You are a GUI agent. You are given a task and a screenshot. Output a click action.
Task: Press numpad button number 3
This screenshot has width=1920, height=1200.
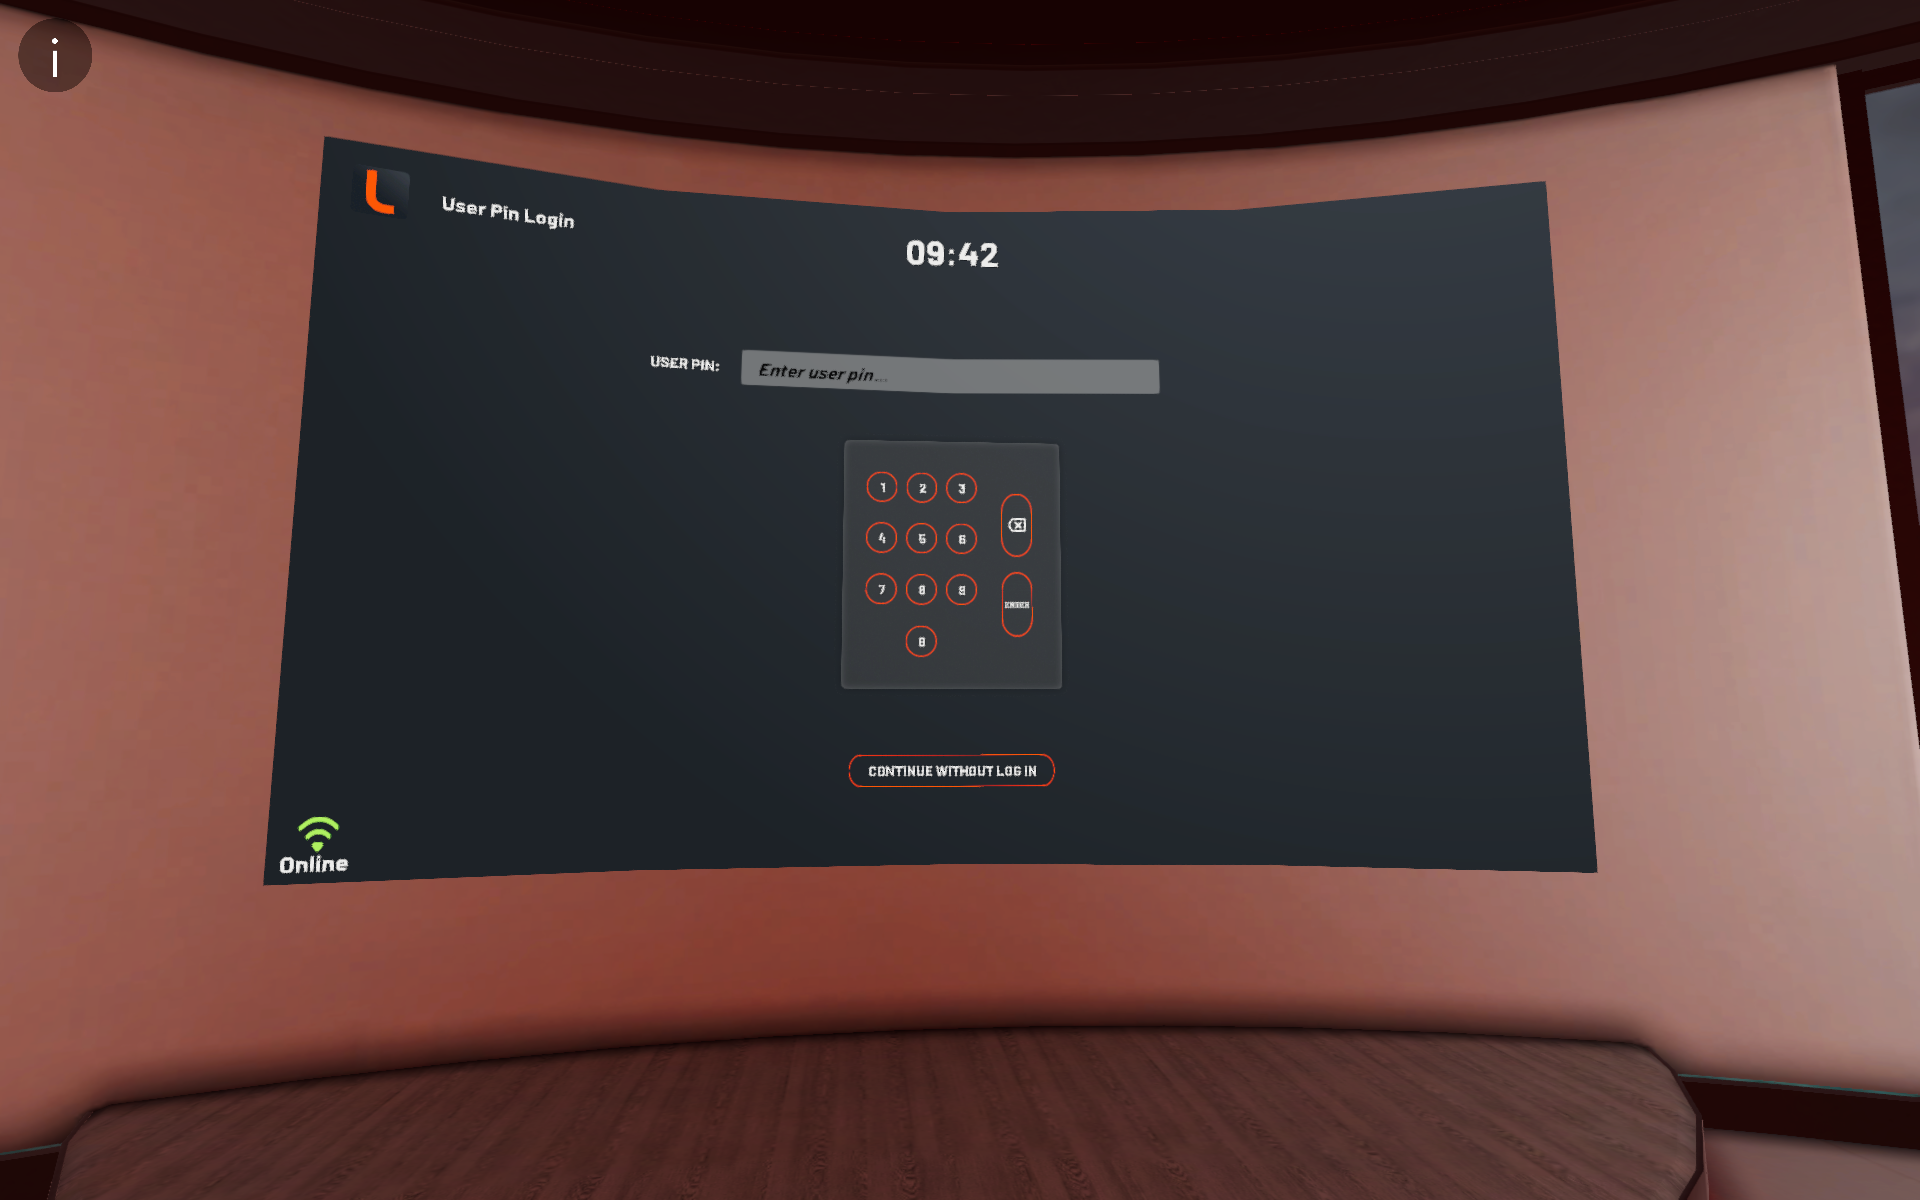coord(962,487)
